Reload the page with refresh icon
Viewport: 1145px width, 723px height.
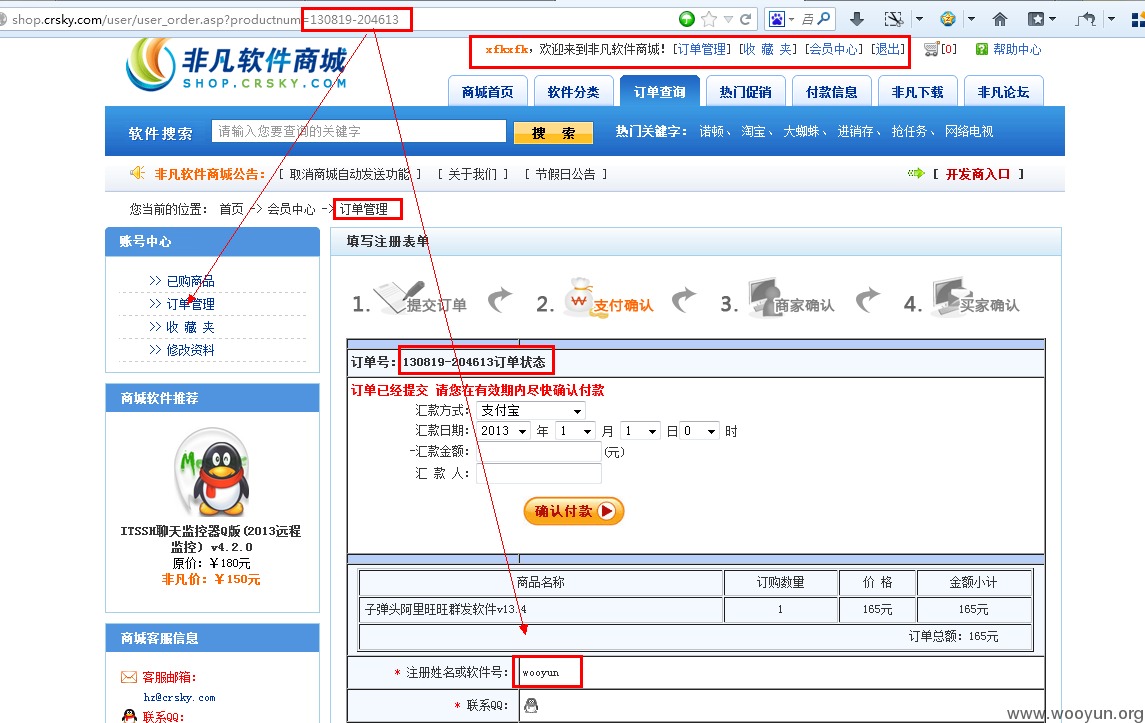click(746, 19)
